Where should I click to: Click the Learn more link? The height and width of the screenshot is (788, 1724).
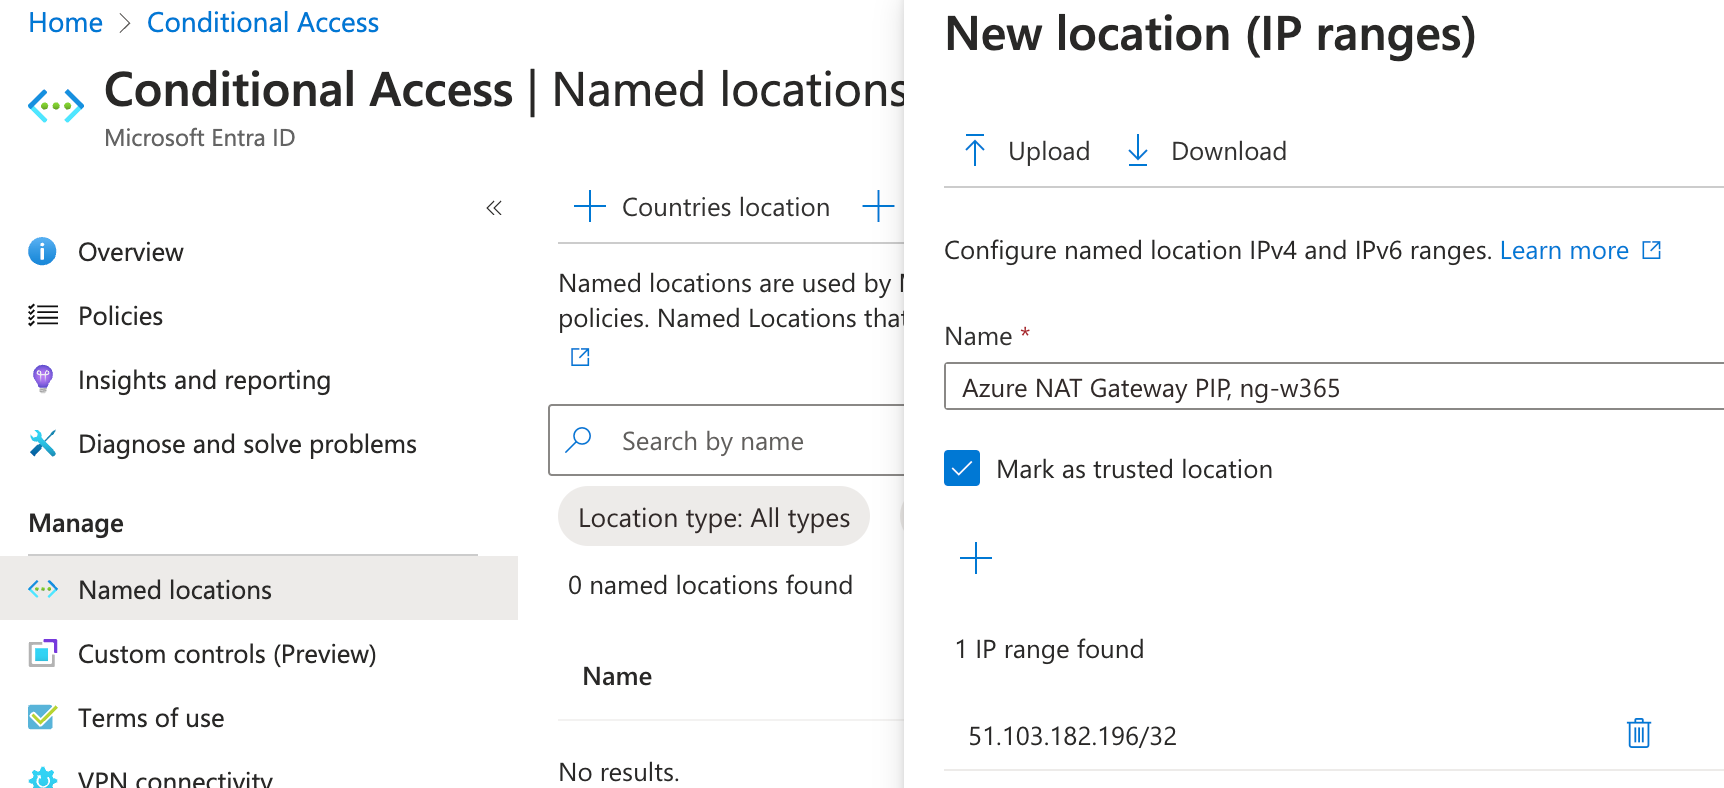tap(1564, 250)
